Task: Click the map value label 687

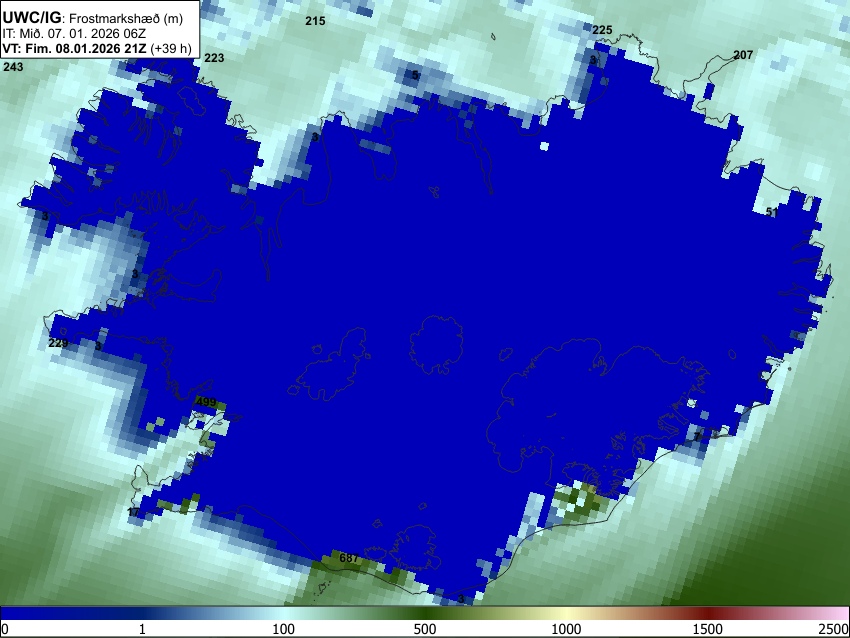Action: coord(349,558)
